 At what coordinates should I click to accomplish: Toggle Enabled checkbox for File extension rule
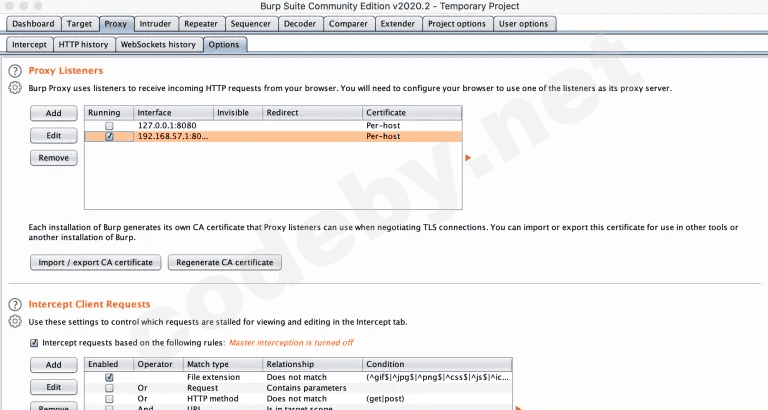(109, 377)
